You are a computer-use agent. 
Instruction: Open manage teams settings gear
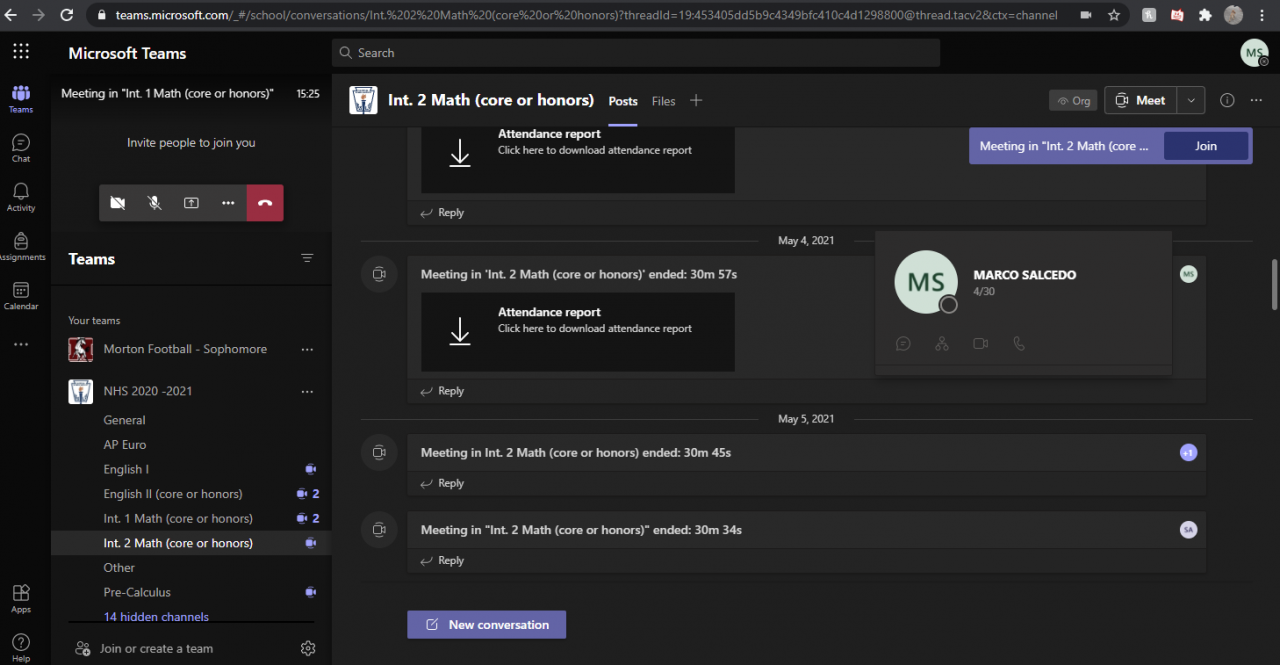[308, 648]
